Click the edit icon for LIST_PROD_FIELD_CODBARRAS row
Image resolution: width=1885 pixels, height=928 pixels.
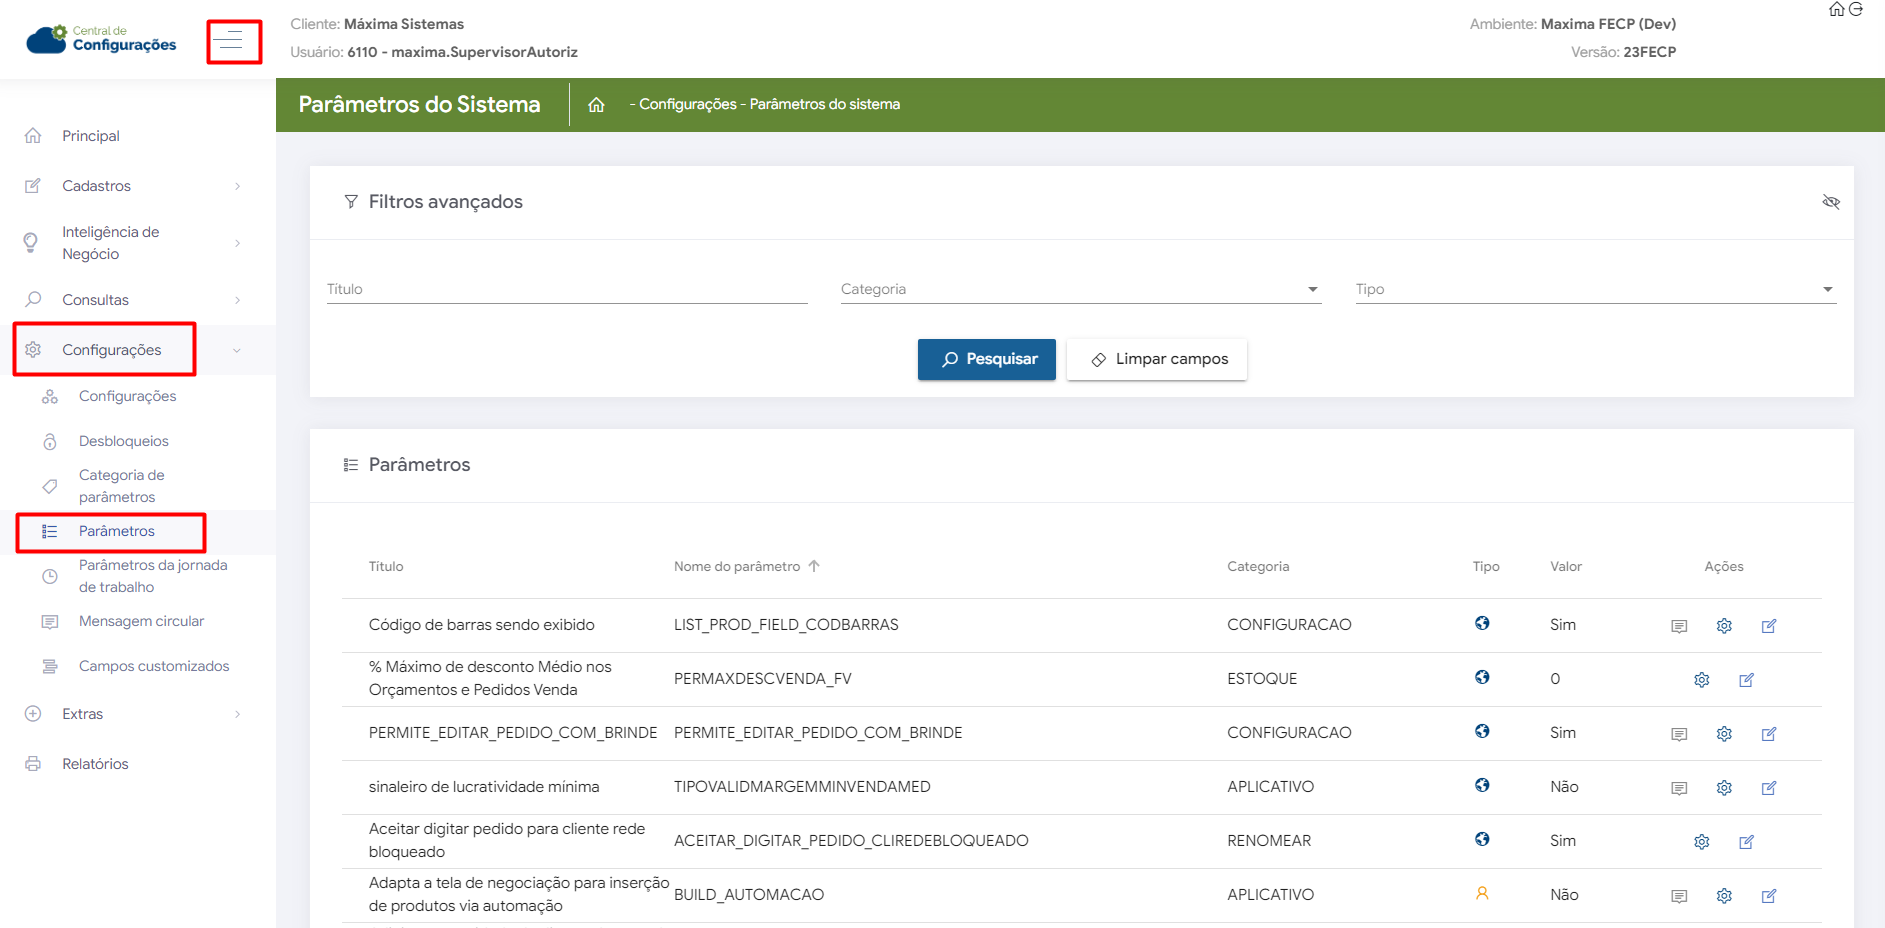point(1768,626)
